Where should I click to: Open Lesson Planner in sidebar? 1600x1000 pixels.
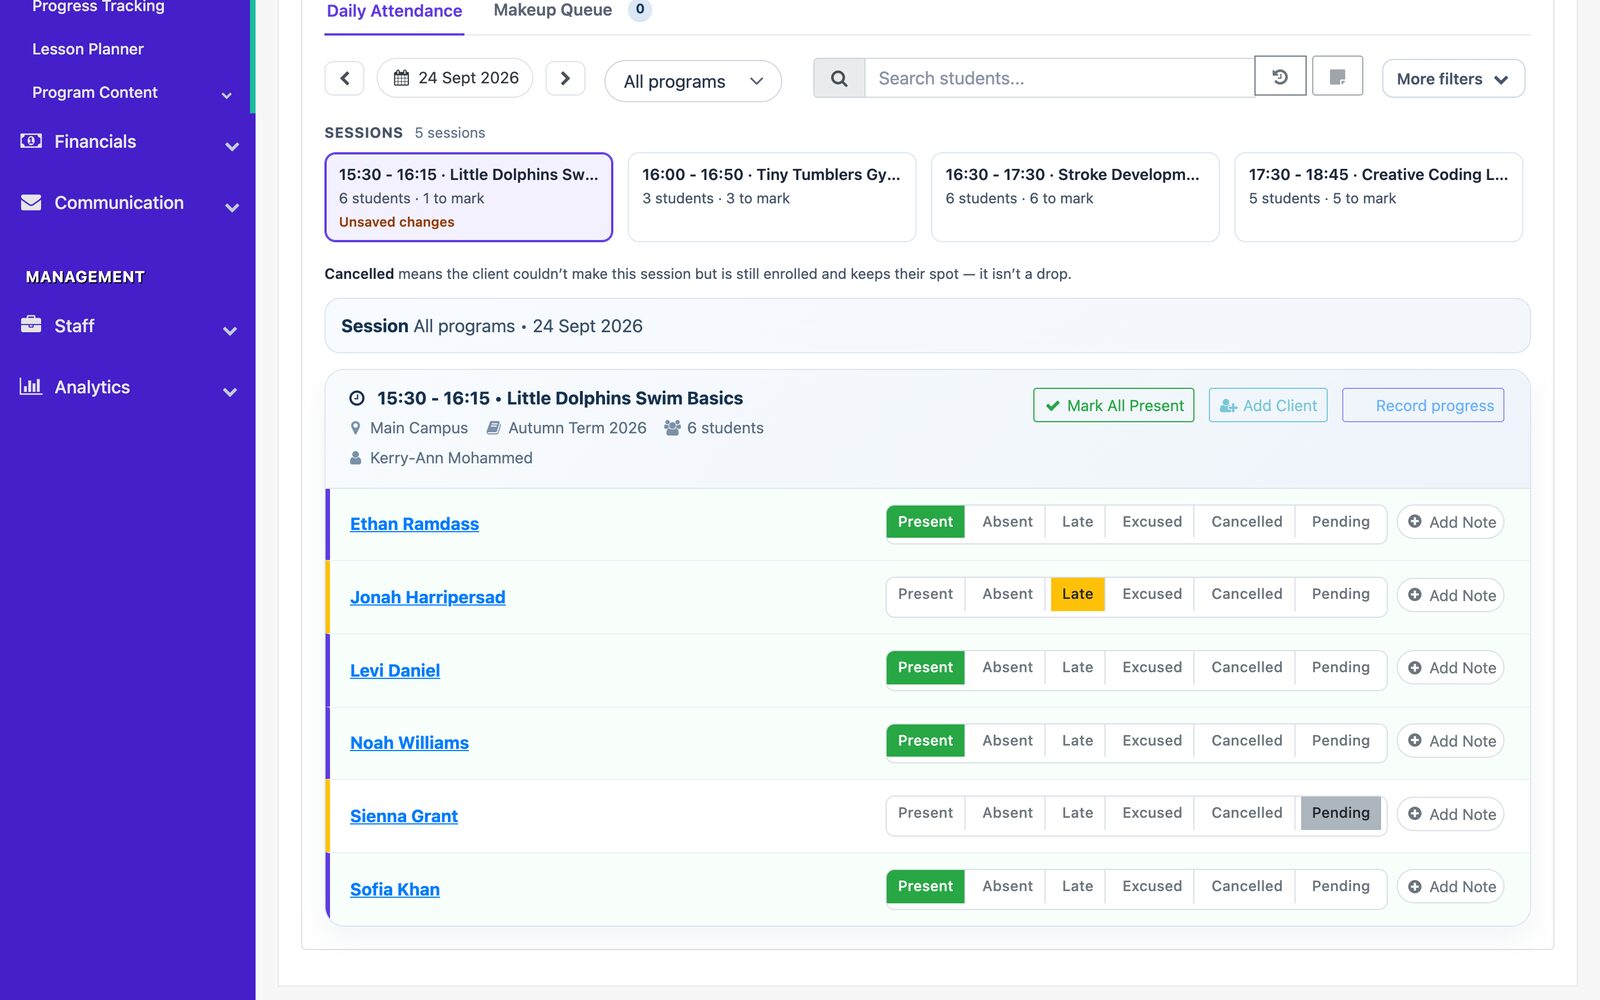coord(88,49)
